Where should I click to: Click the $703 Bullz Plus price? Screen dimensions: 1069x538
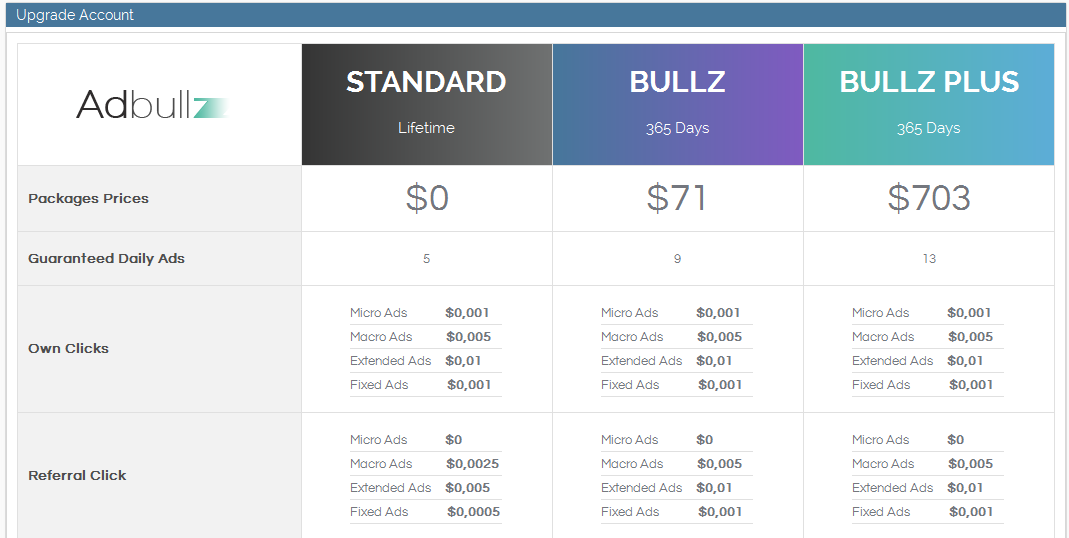click(929, 198)
